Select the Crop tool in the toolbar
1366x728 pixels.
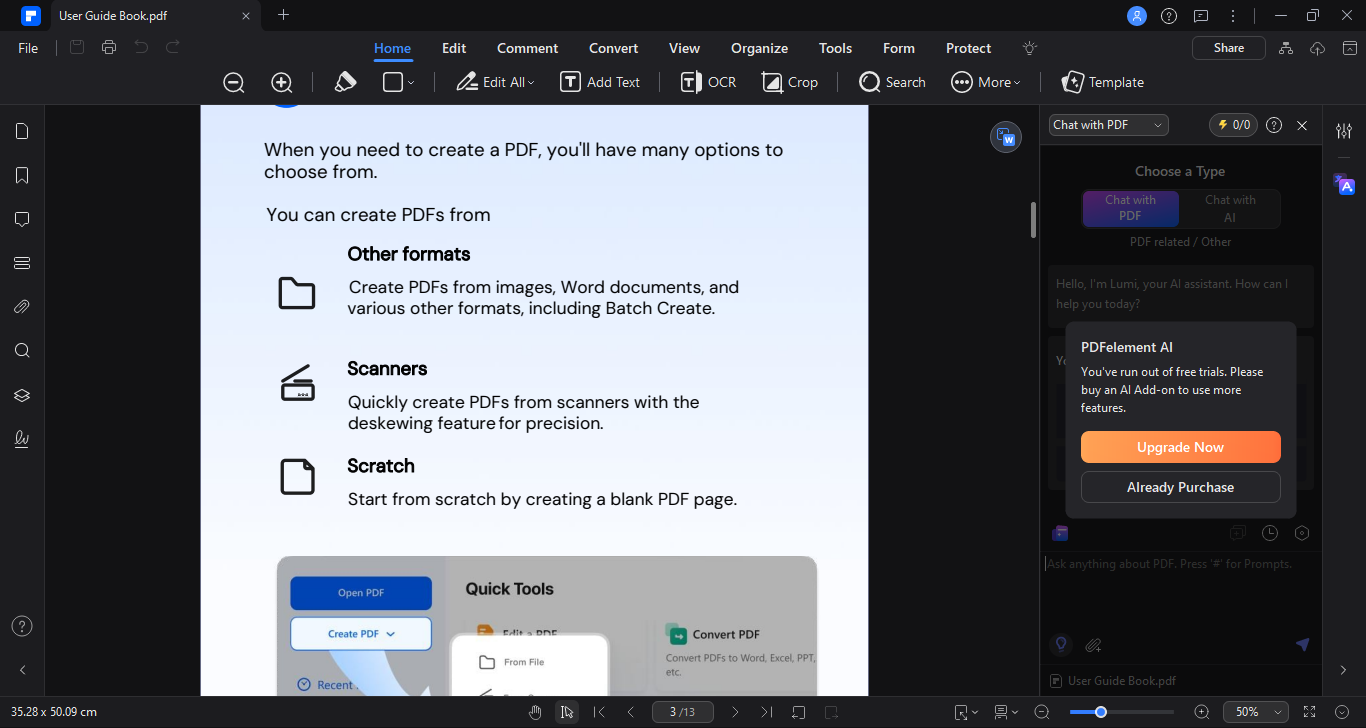pos(790,82)
